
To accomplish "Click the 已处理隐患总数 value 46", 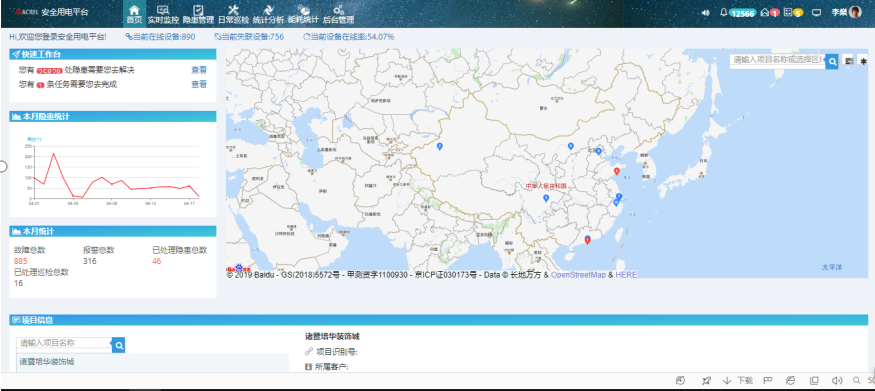I will 157,261.
